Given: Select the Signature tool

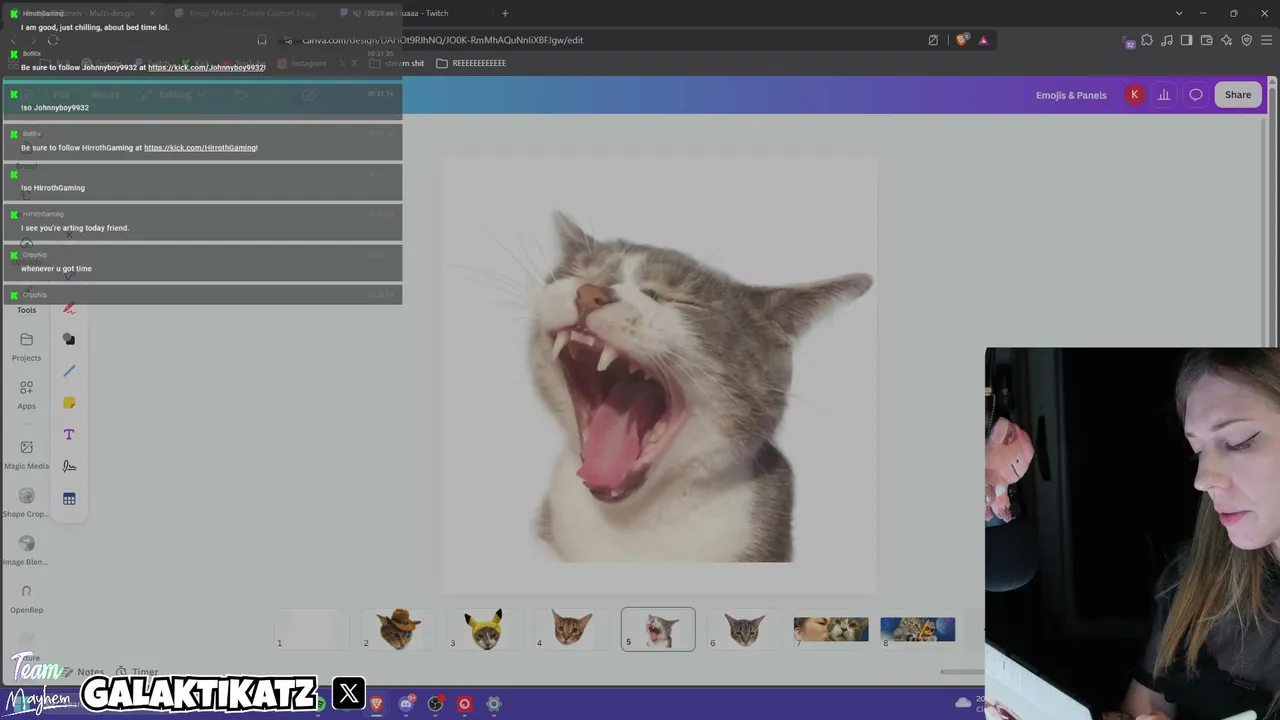Looking at the screenshot, I should 69,466.
